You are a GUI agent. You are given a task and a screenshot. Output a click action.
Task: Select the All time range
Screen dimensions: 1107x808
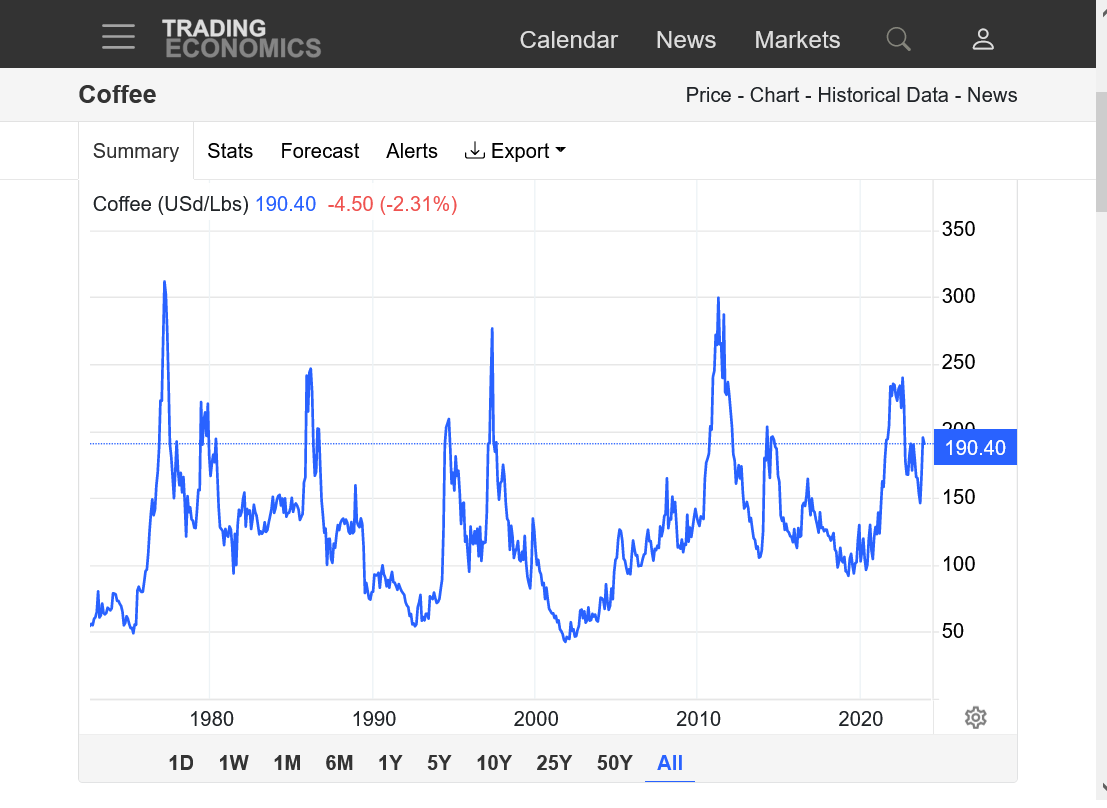[x=670, y=763]
